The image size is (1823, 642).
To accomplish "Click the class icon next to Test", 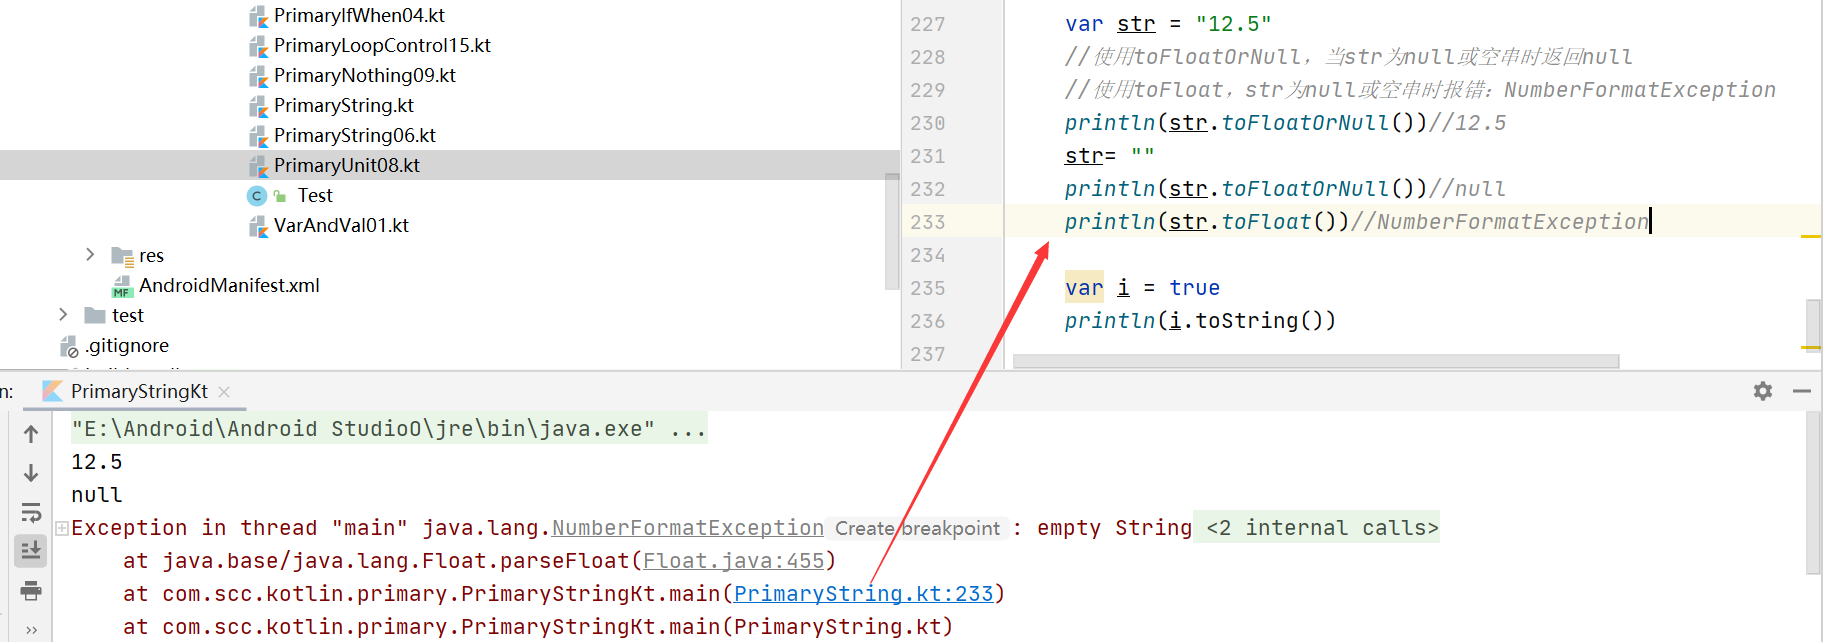I will coord(257,195).
